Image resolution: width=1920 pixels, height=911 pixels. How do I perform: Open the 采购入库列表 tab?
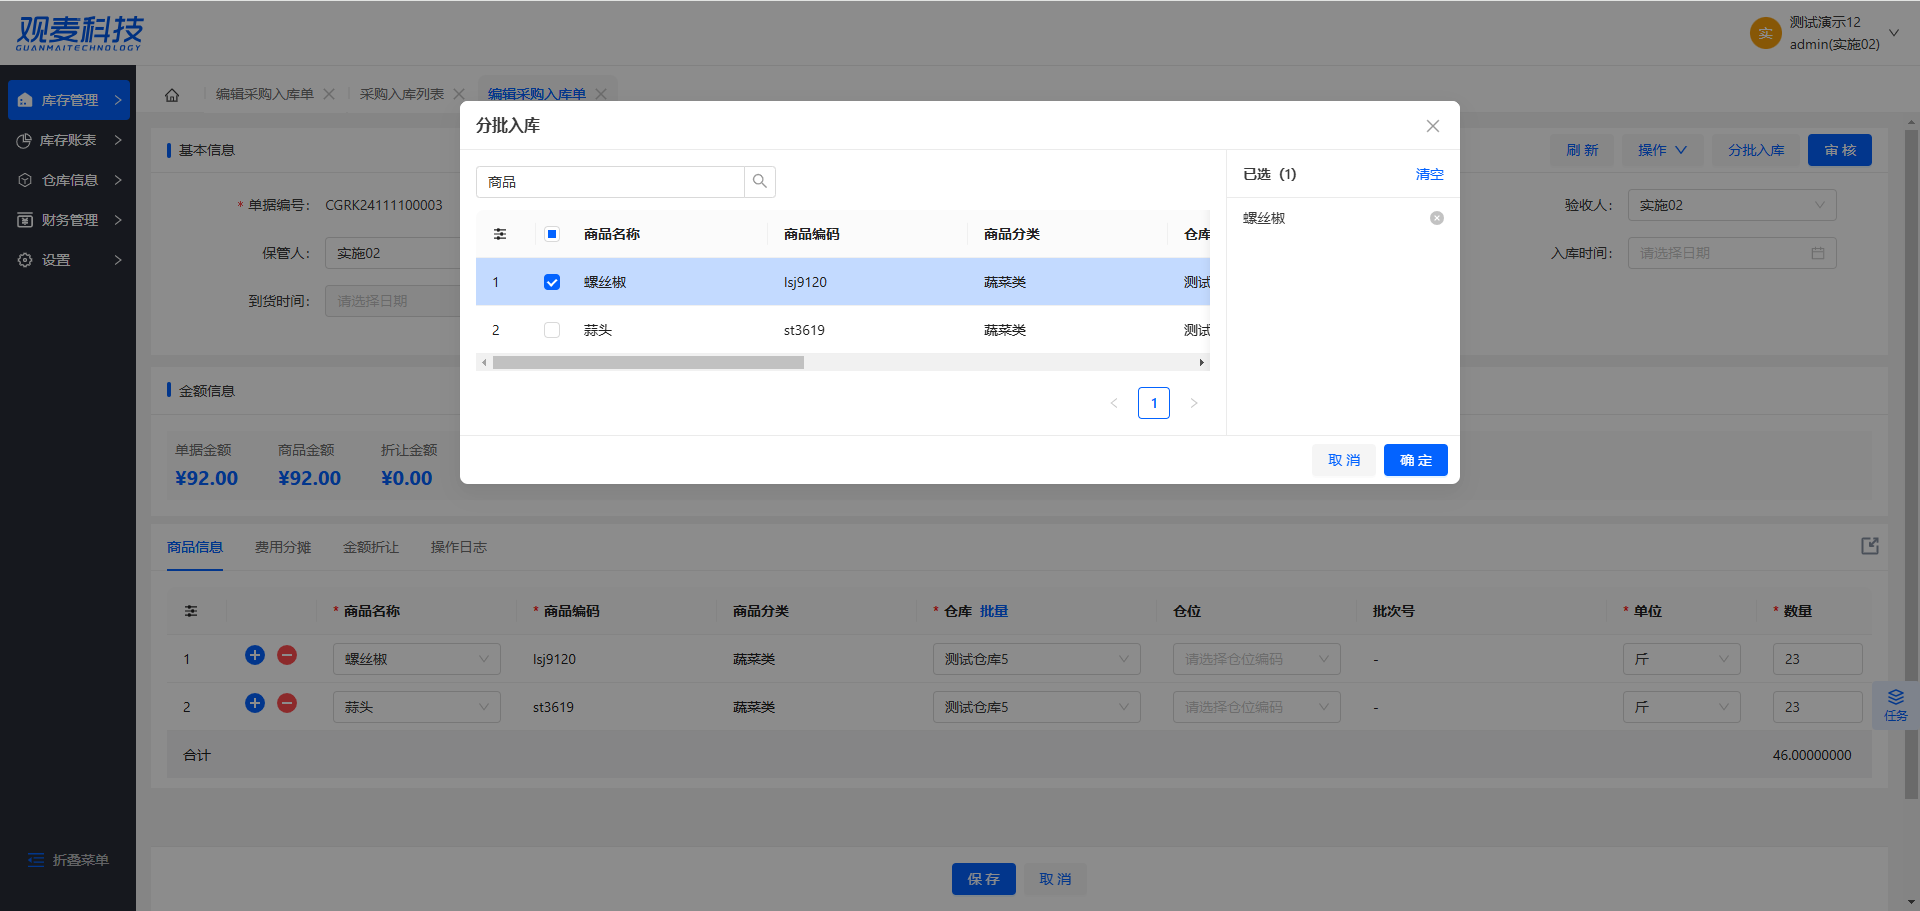(402, 94)
